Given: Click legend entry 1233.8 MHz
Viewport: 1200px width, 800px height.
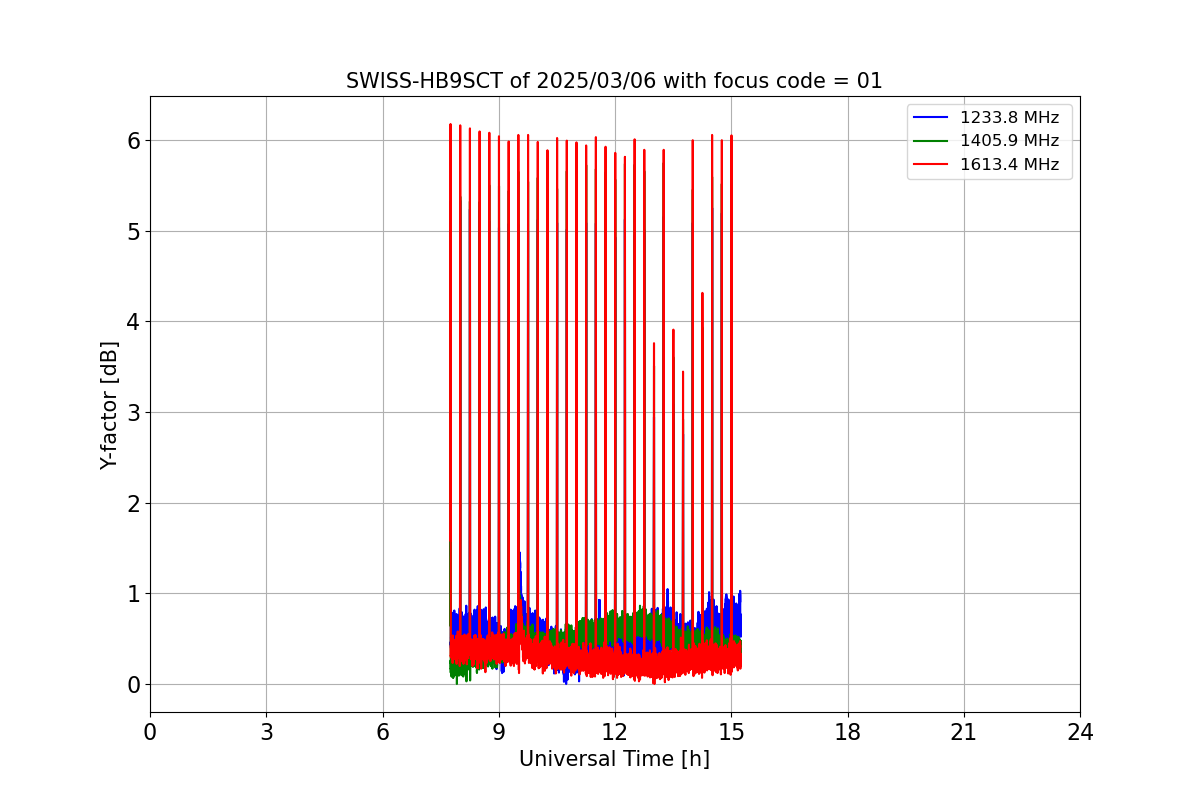Looking at the screenshot, I should pyautogui.click(x=1009, y=118).
